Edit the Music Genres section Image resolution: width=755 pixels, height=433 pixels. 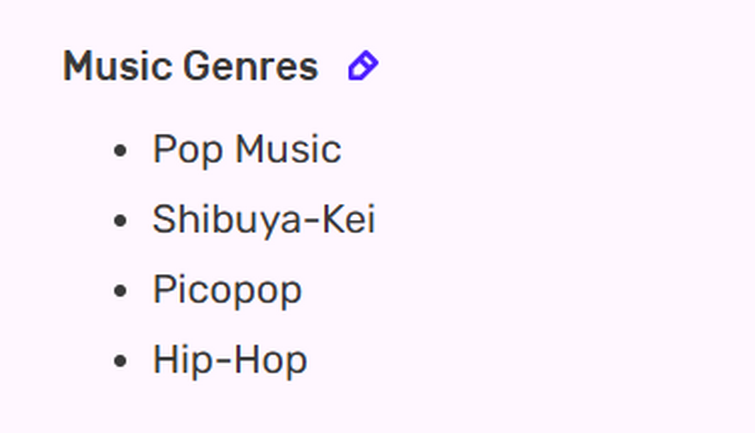point(363,65)
